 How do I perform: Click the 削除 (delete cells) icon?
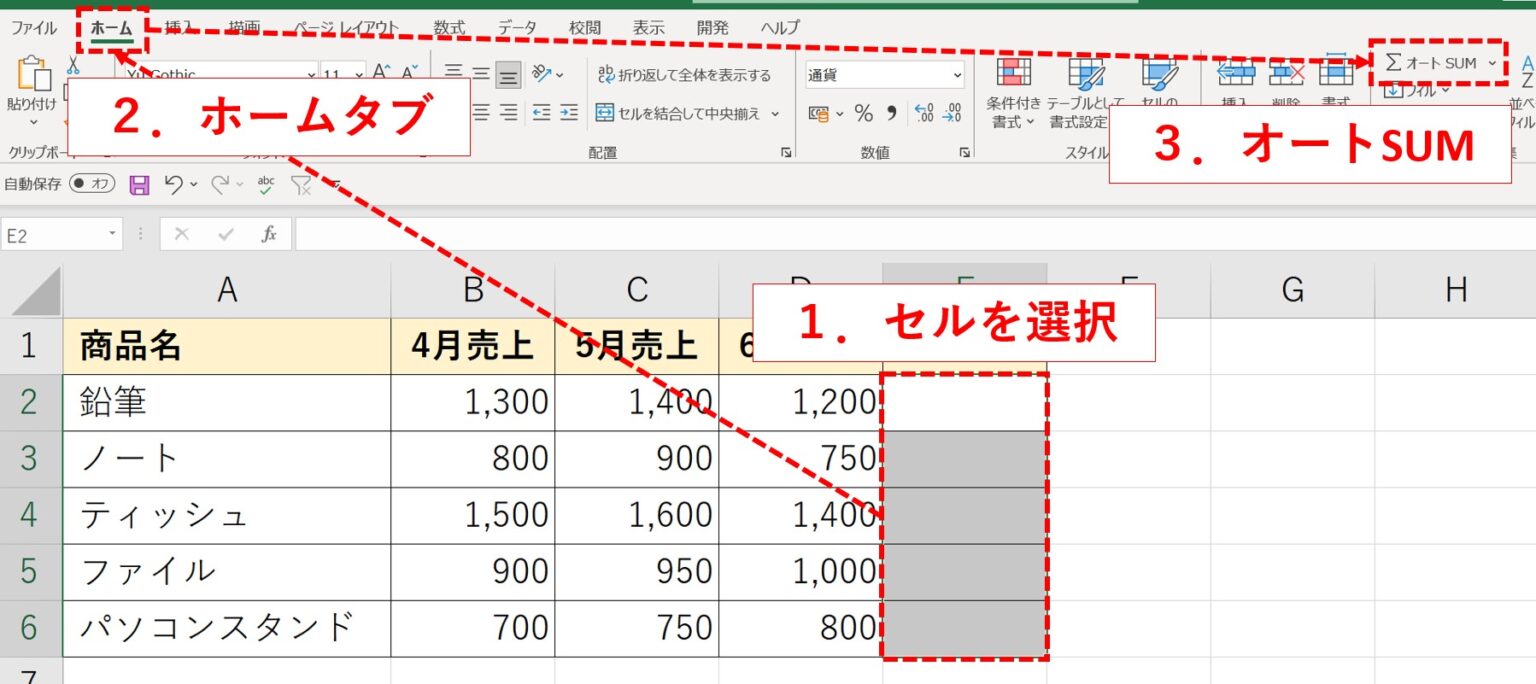point(1285,75)
